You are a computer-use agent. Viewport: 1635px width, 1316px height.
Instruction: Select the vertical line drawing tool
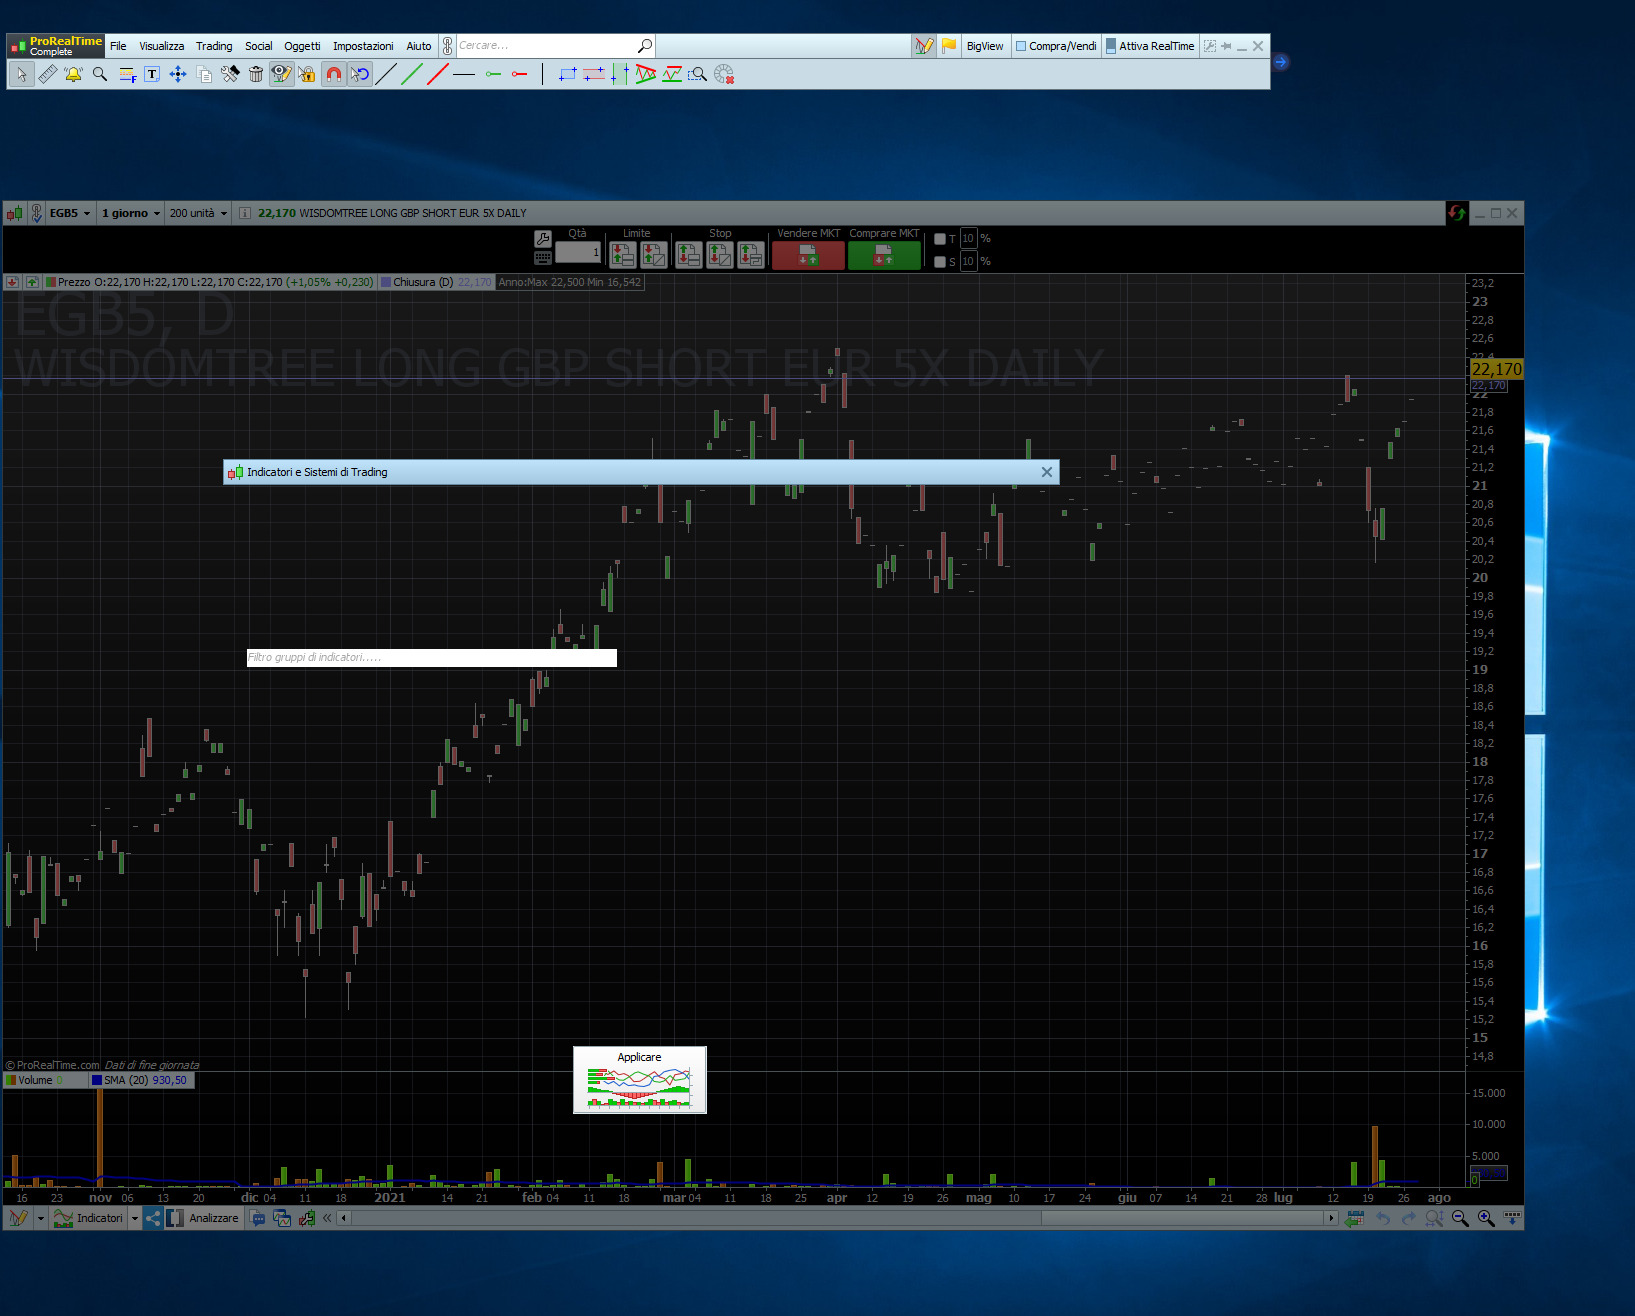(542, 74)
